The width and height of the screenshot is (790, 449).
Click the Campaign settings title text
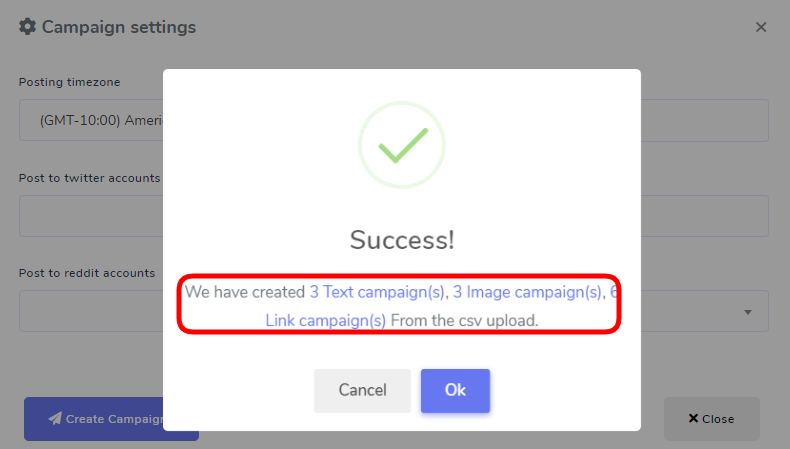pyautogui.click(x=119, y=27)
